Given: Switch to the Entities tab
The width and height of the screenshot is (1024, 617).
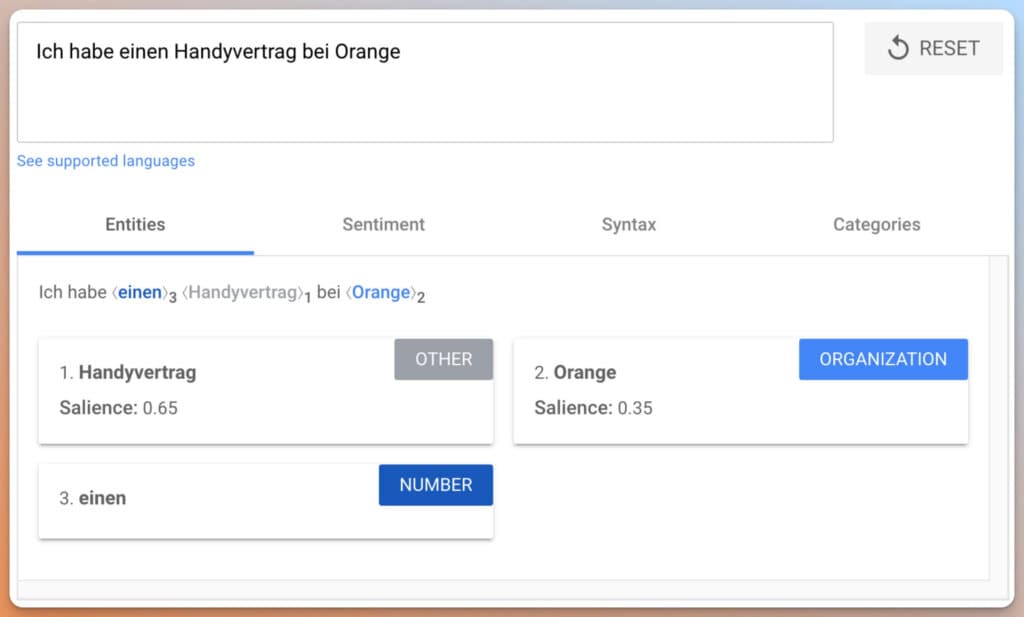Looking at the screenshot, I should 135,225.
